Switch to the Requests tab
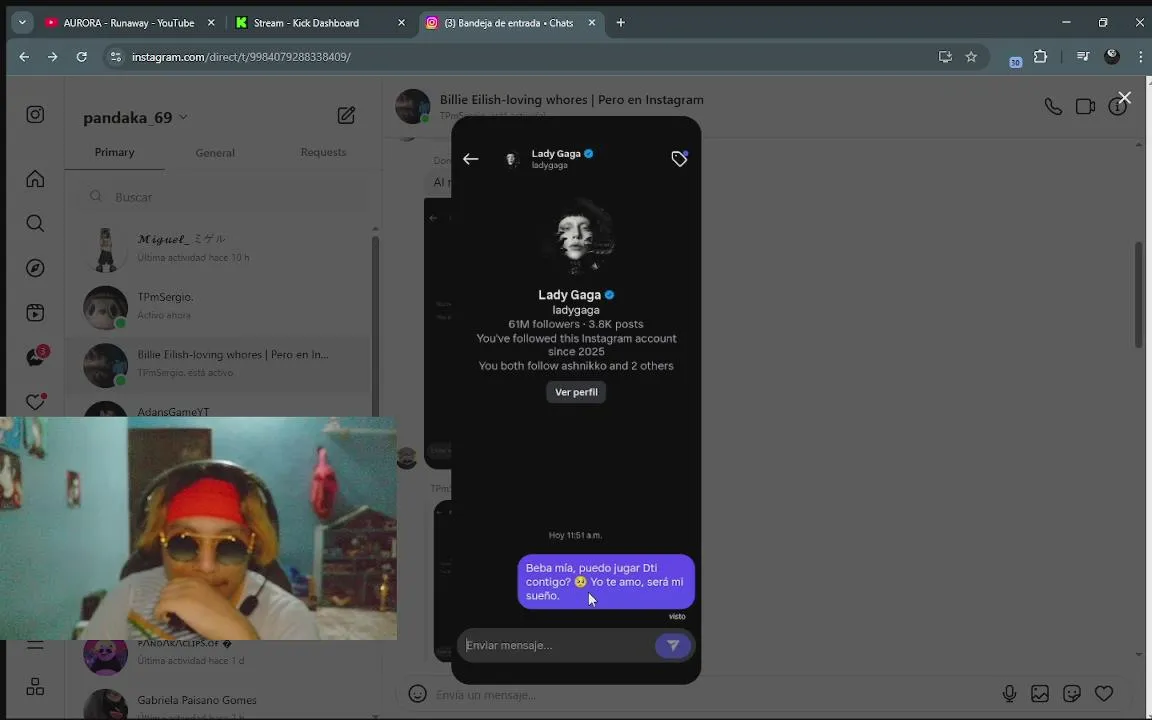 [x=323, y=152]
